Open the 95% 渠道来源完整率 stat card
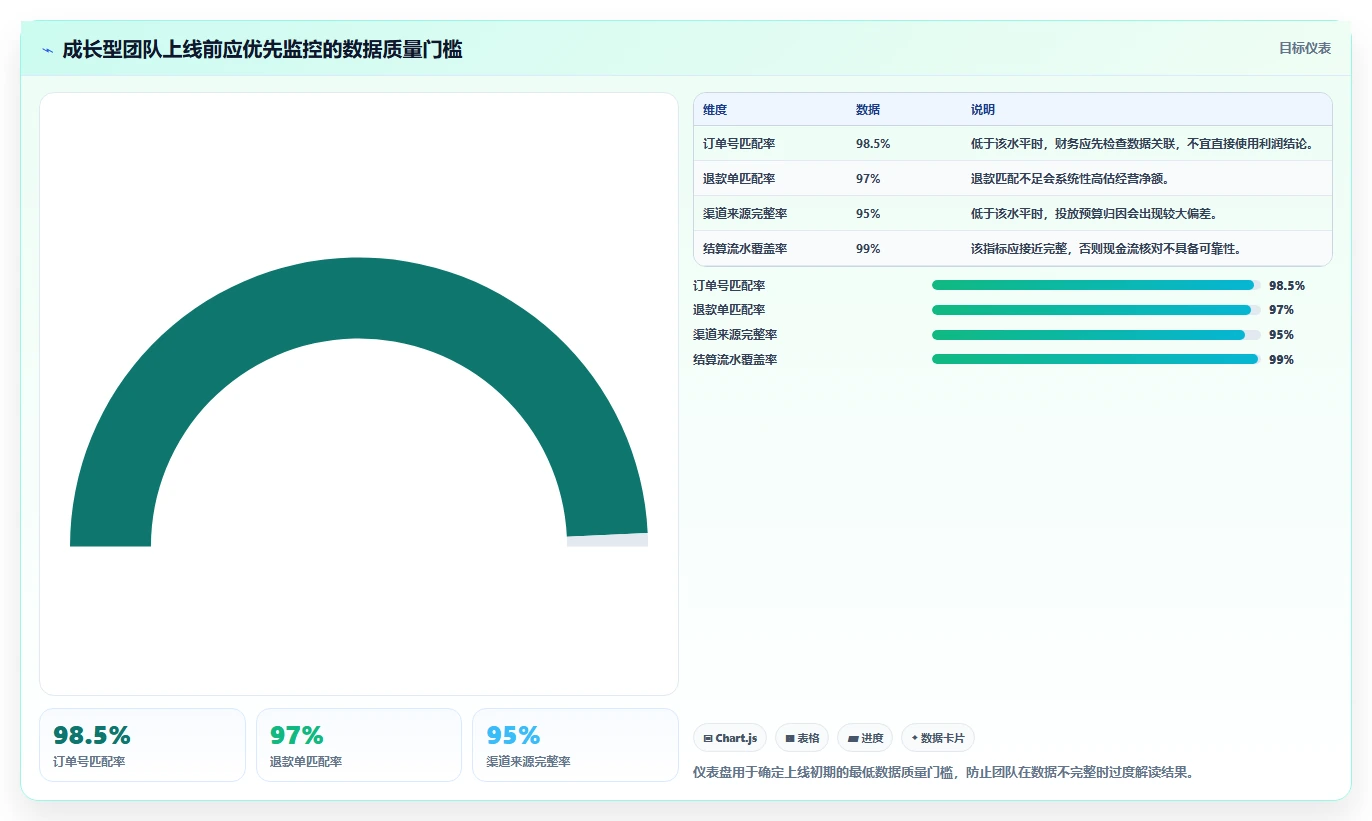Image resolution: width=1372 pixels, height=821 pixels. pos(575,745)
